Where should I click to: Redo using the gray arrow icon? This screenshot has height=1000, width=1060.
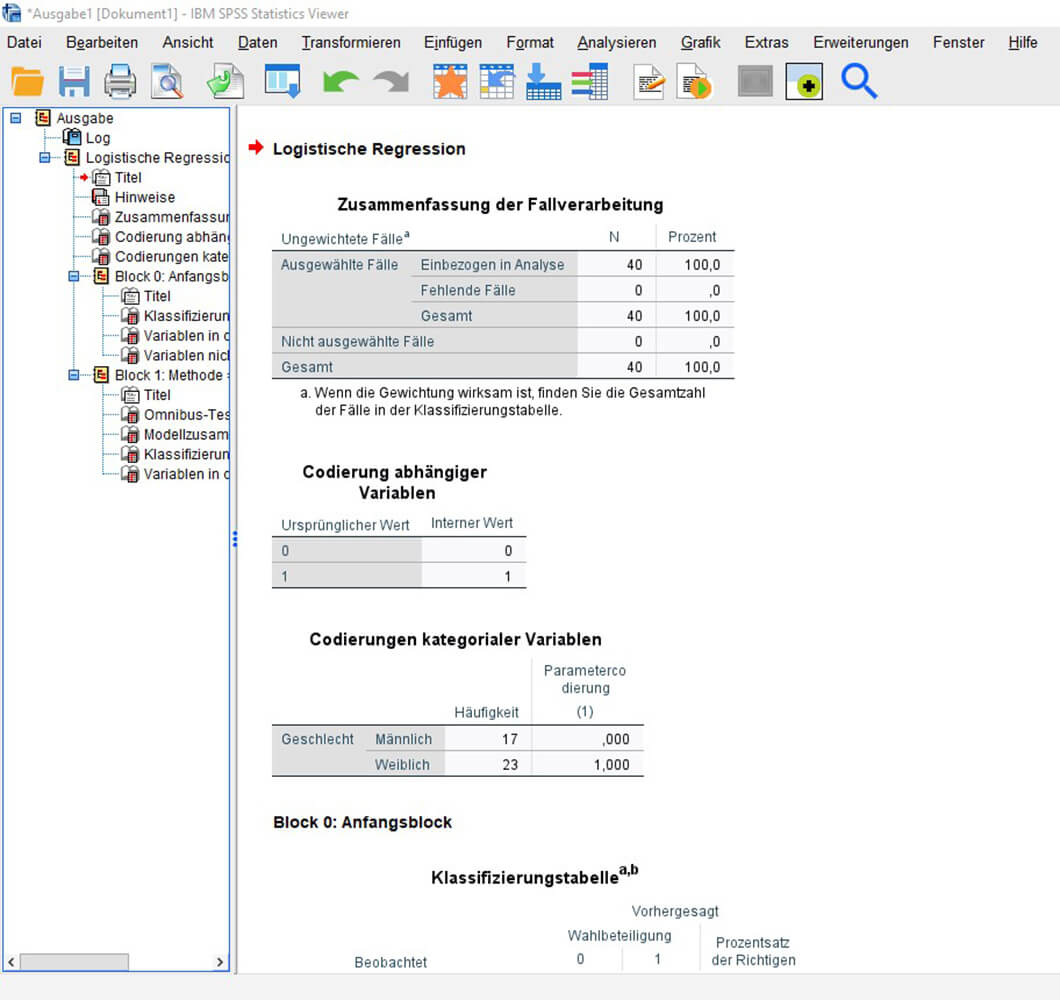[390, 81]
